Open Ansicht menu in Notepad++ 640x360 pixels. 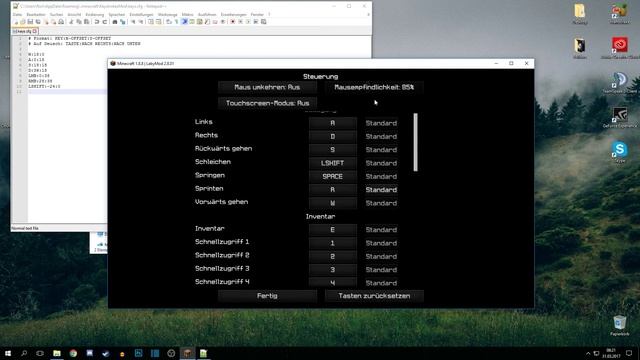(74, 15)
